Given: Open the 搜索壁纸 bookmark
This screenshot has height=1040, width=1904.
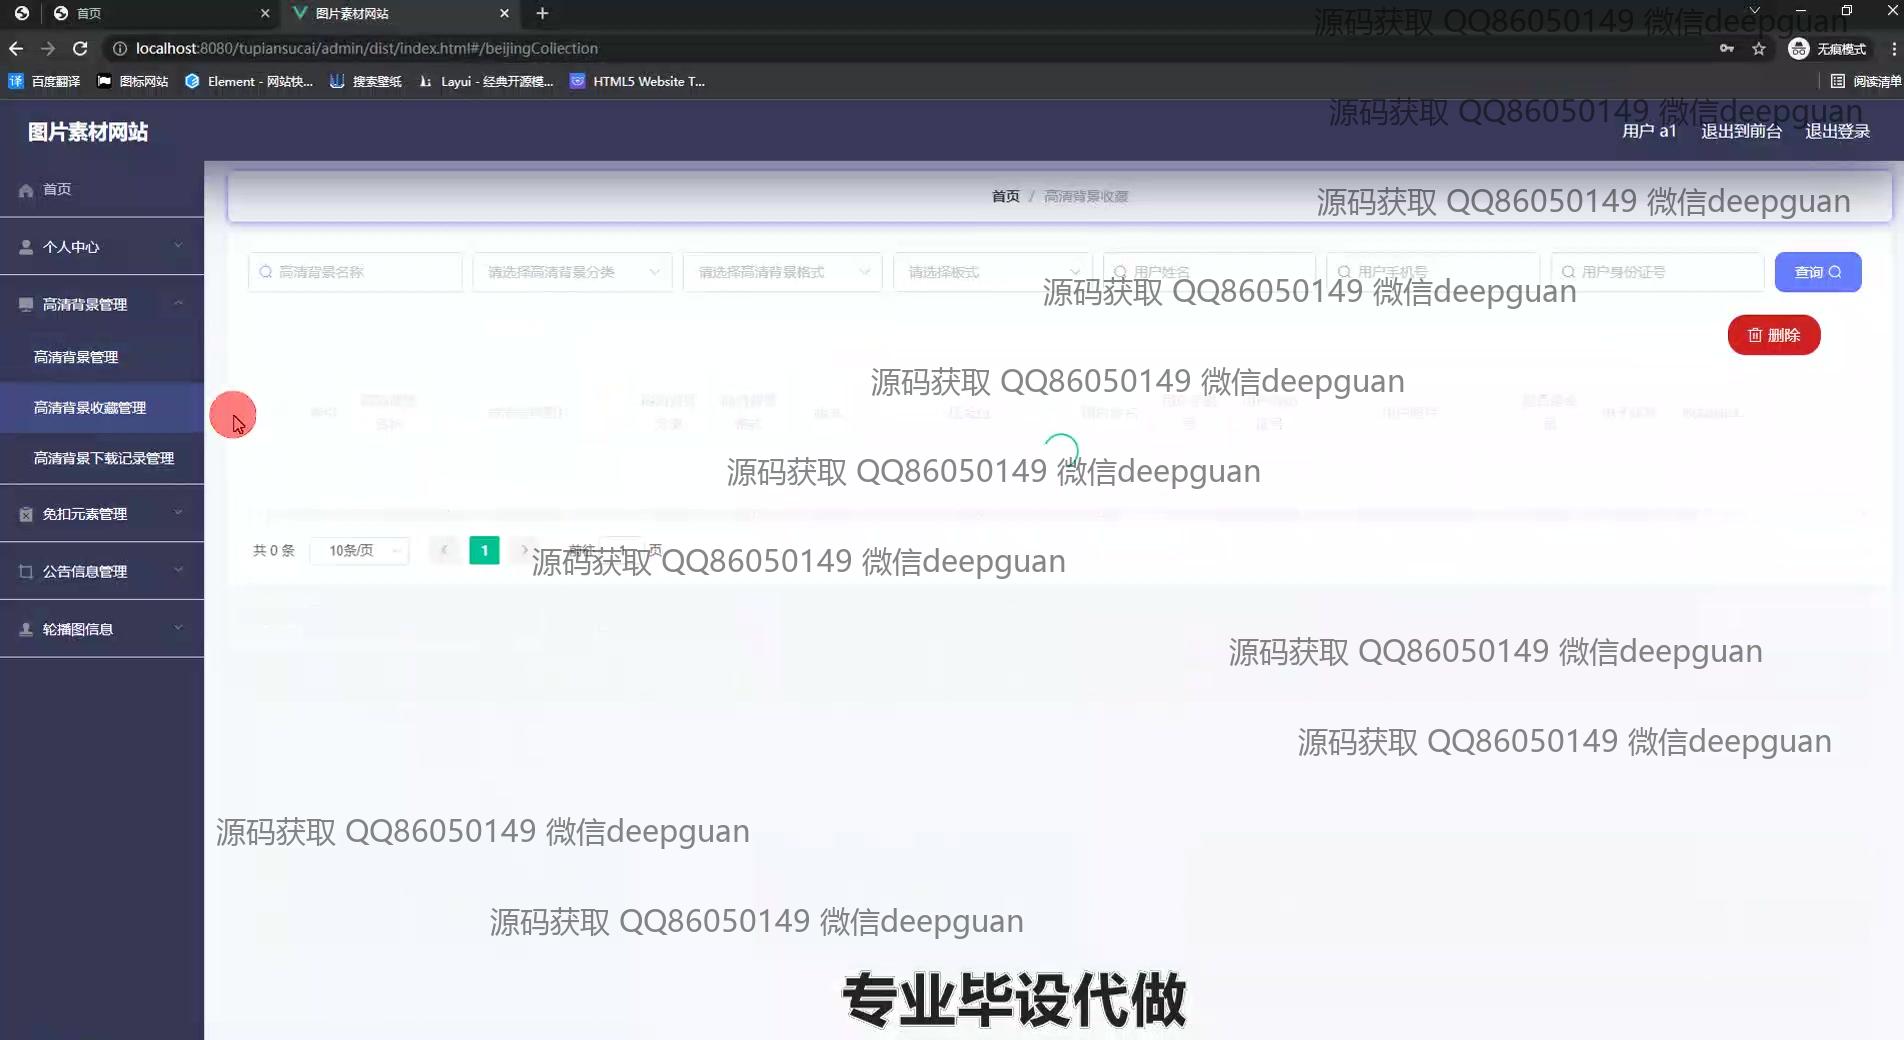Looking at the screenshot, I should coord(366,81).
